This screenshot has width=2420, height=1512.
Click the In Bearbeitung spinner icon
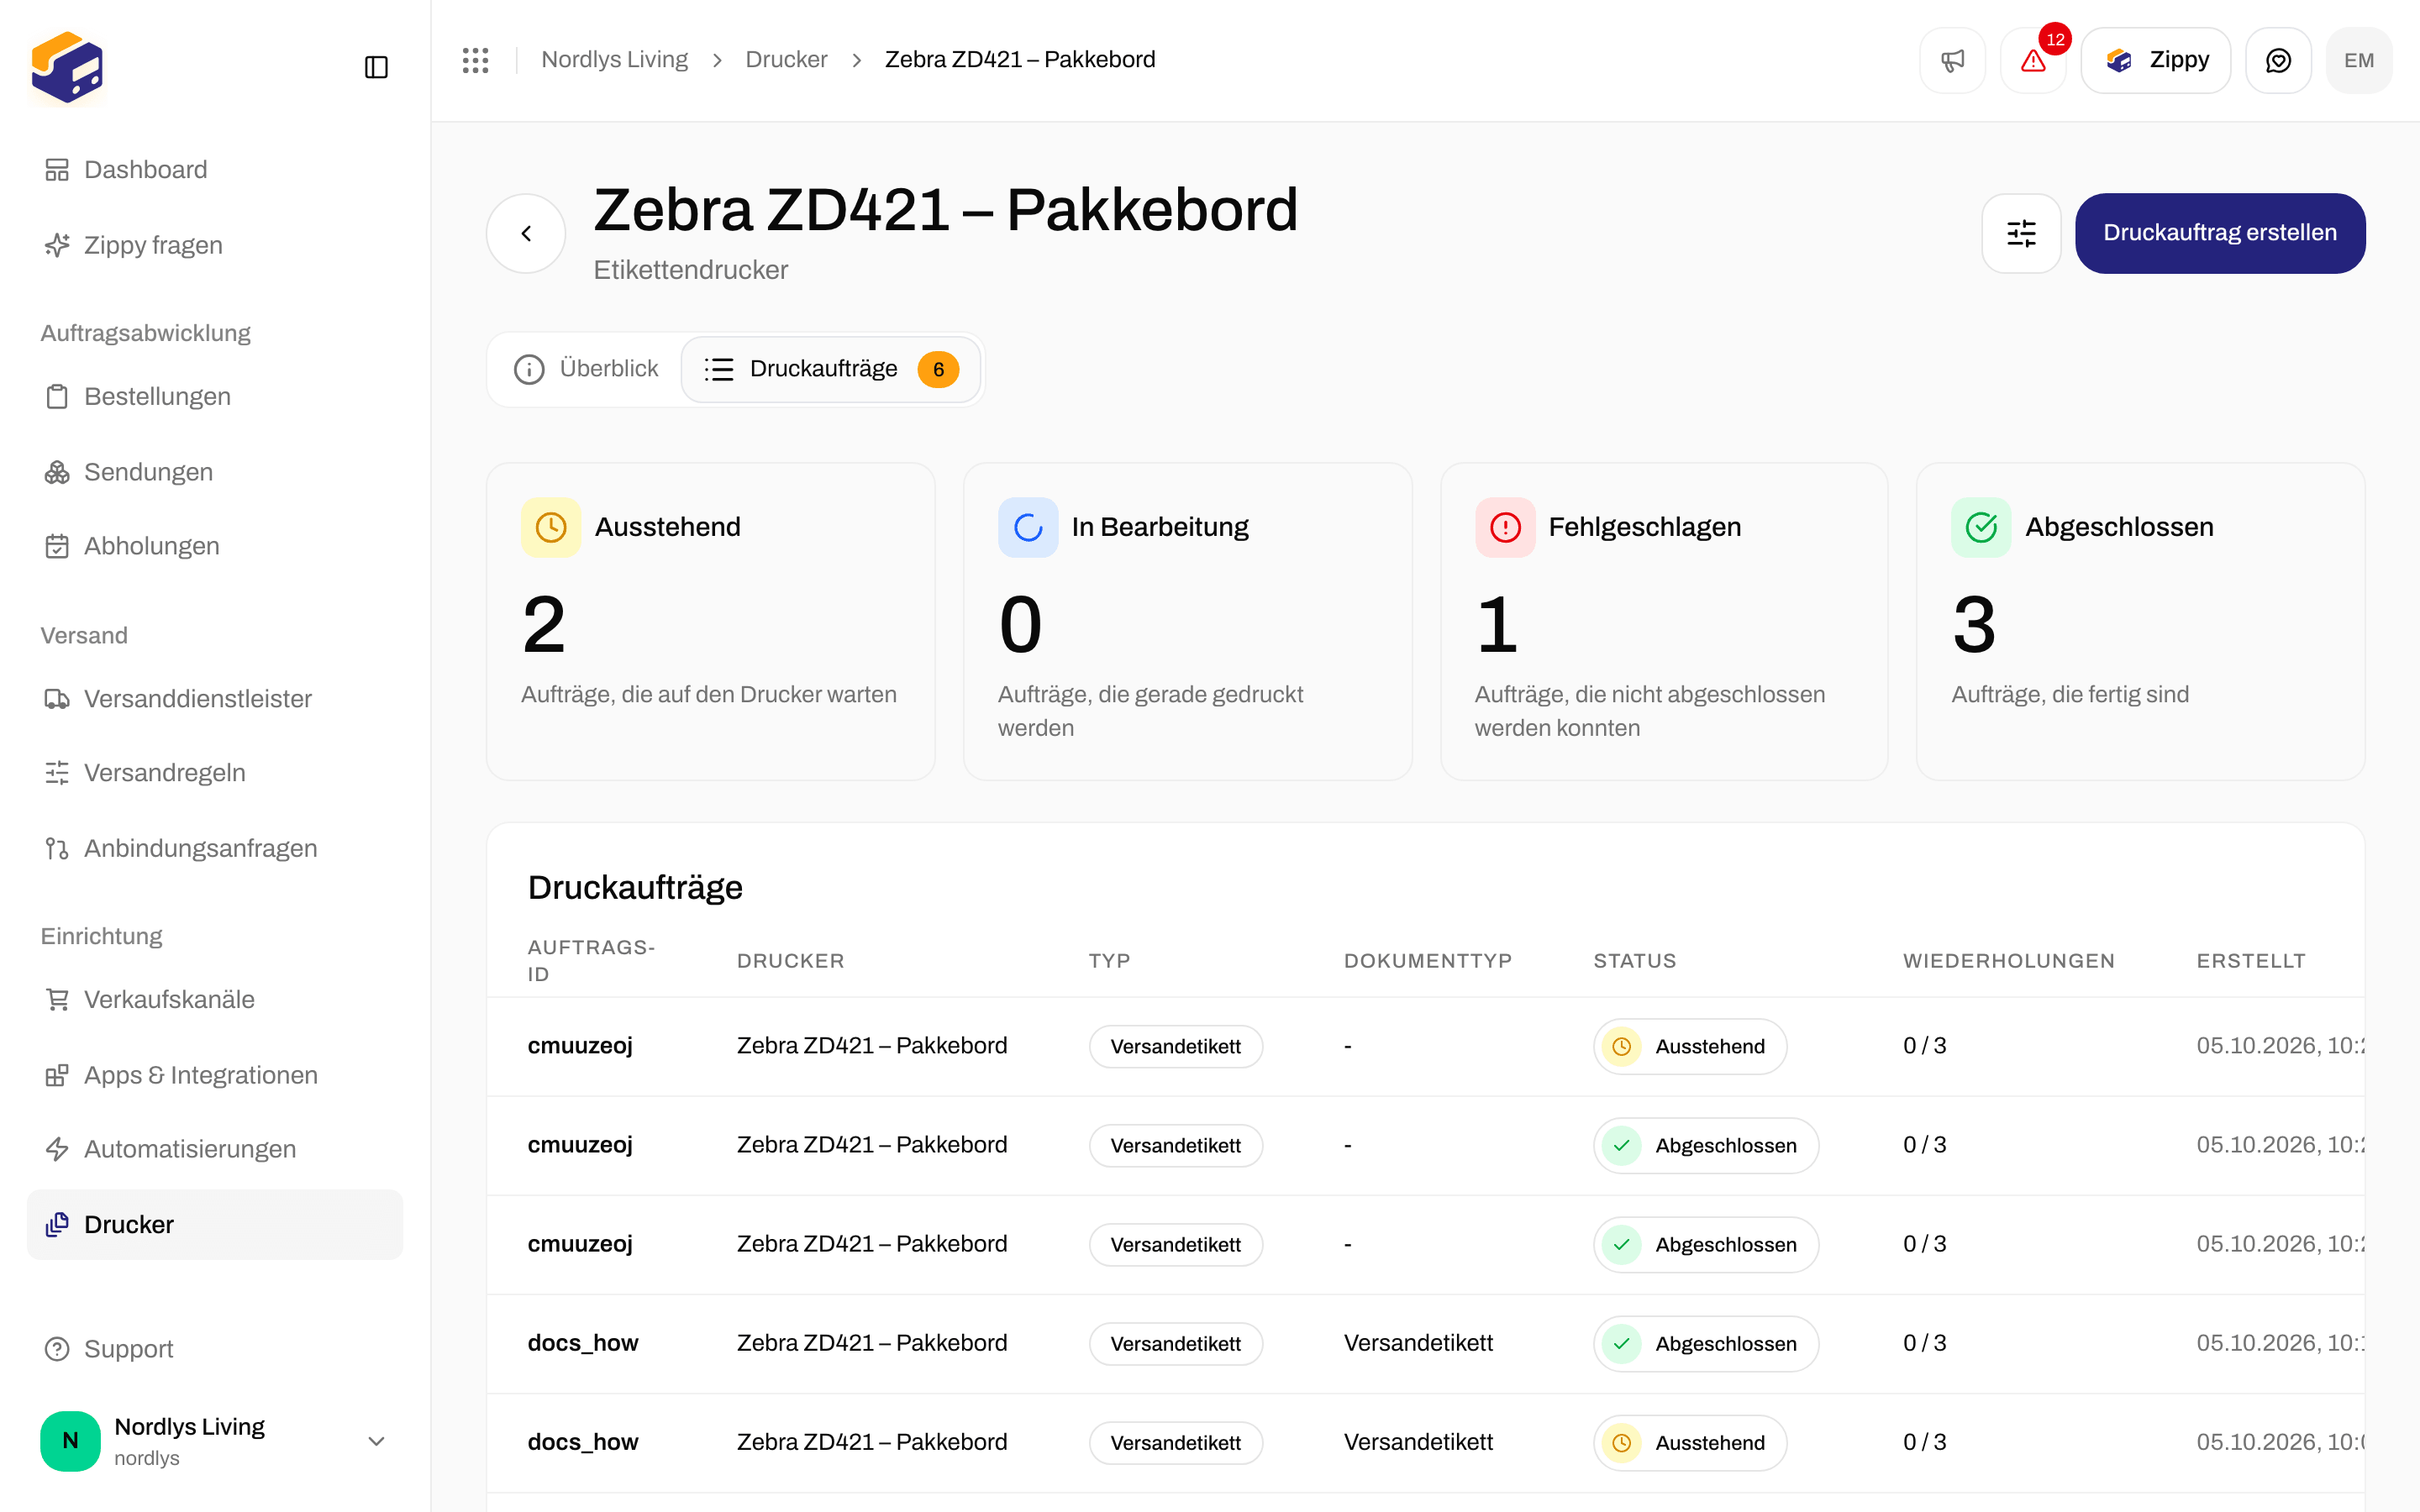(1028, 527)
